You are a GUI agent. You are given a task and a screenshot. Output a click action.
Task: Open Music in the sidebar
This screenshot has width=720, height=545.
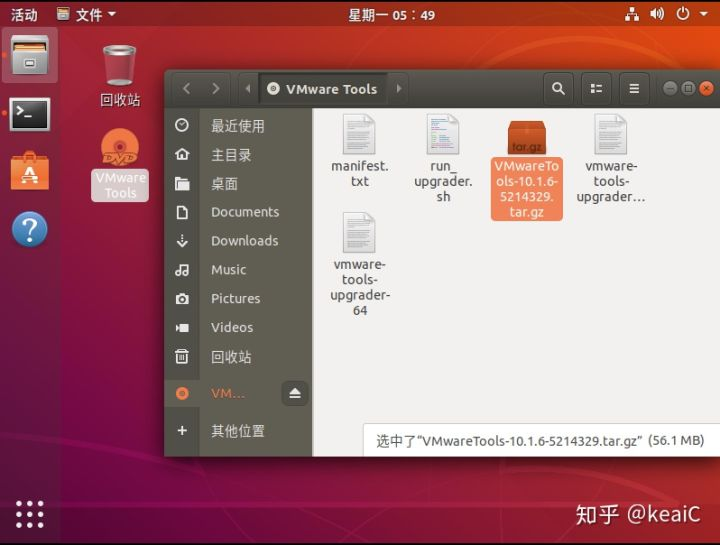238,270
